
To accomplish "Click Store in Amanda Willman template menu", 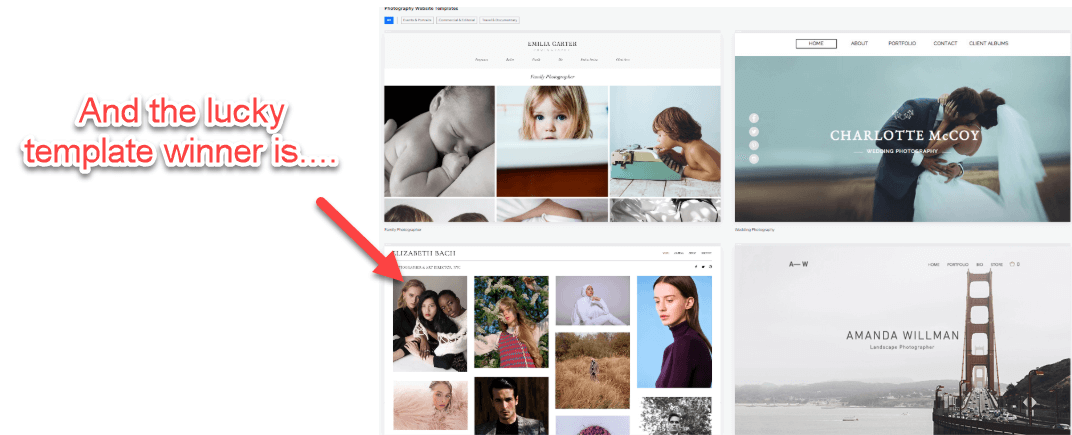I will coord(997,264).
